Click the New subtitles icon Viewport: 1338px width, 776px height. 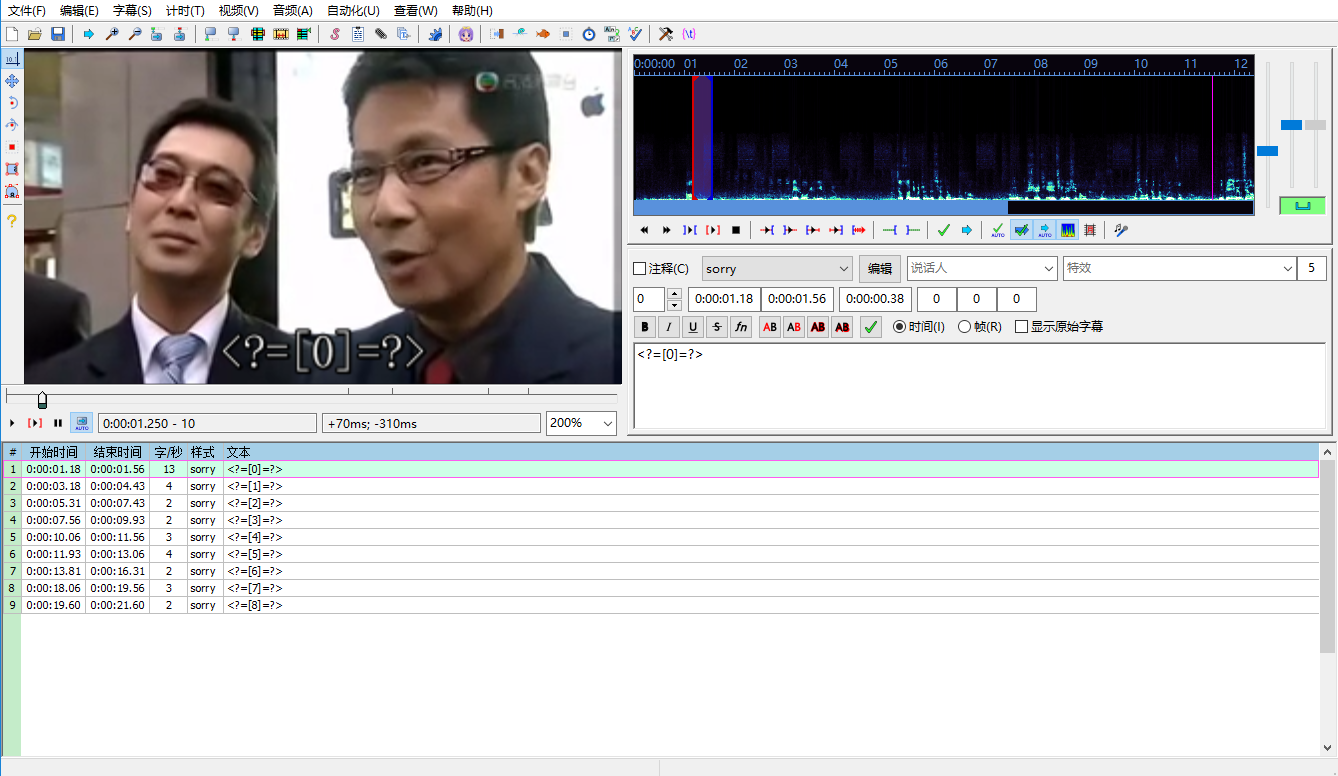pyautogui.click(x=12, y=34)
